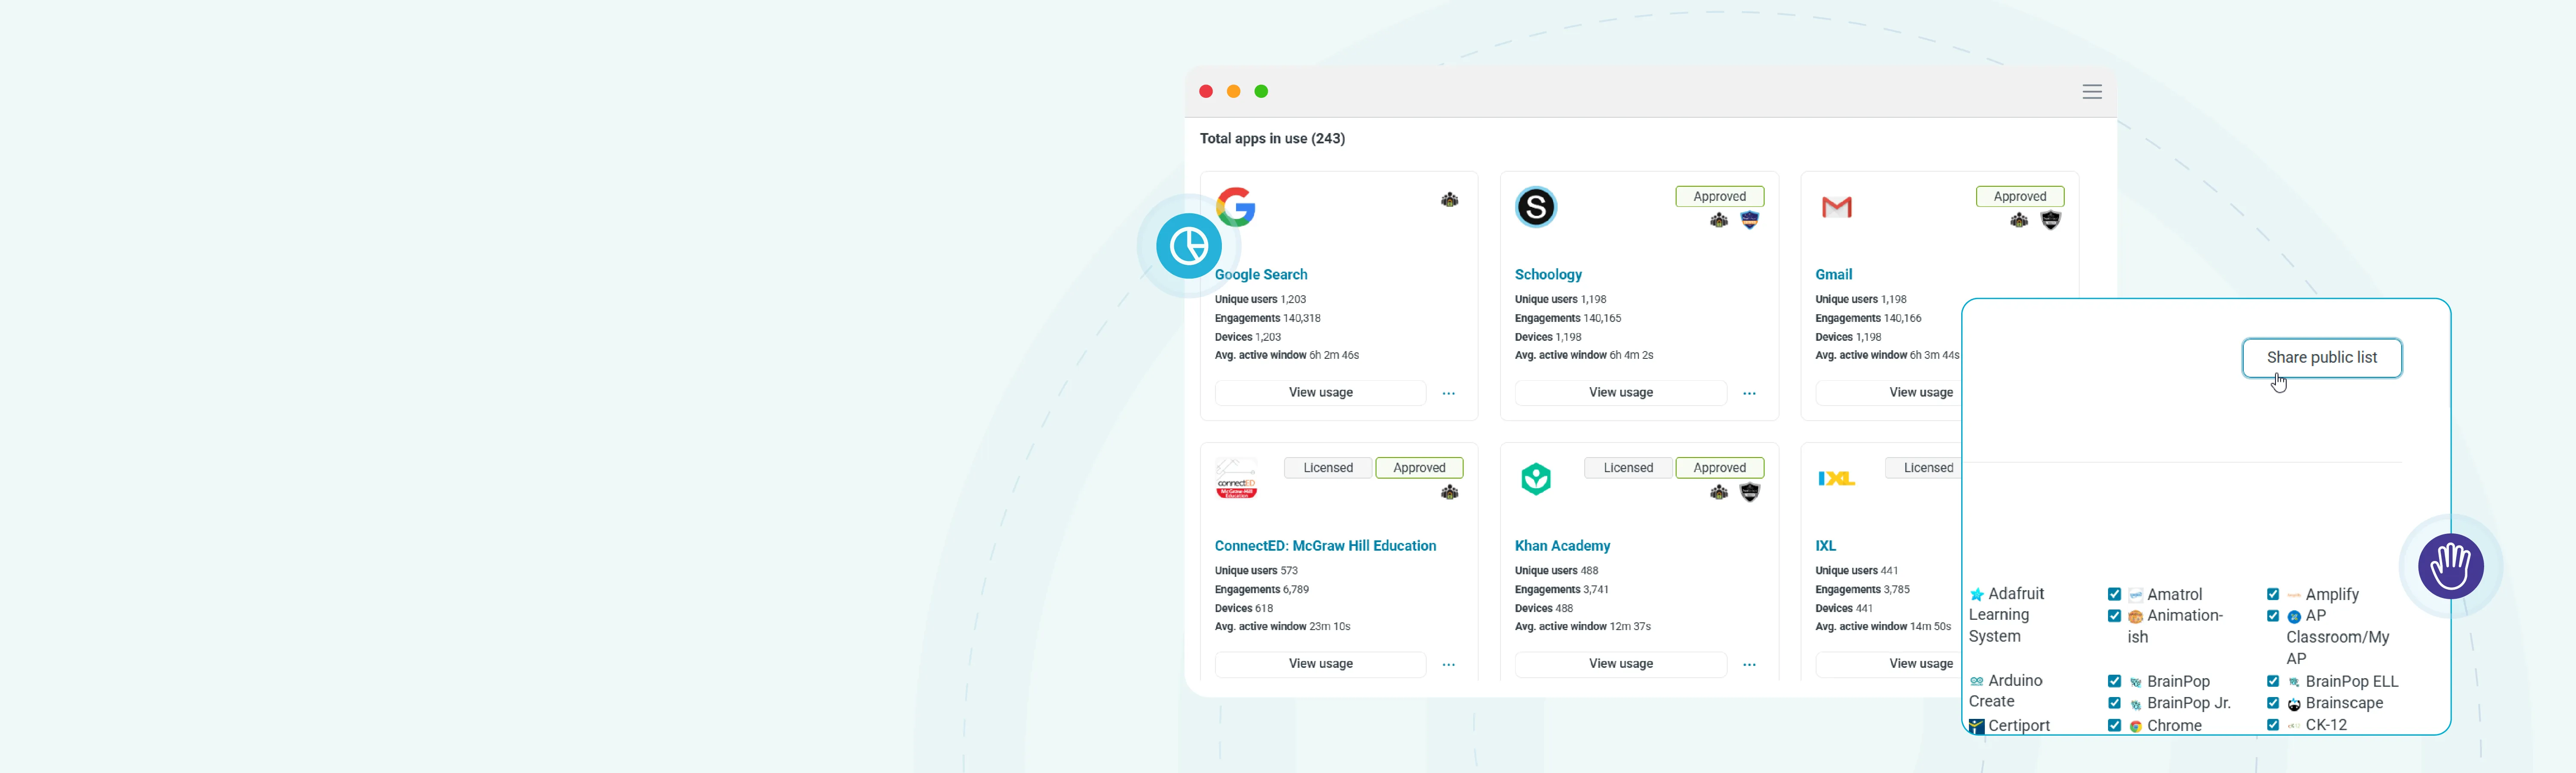
Task: Click View usage for ConnectED McGraw Hill
Action: tap(1320, 664)
